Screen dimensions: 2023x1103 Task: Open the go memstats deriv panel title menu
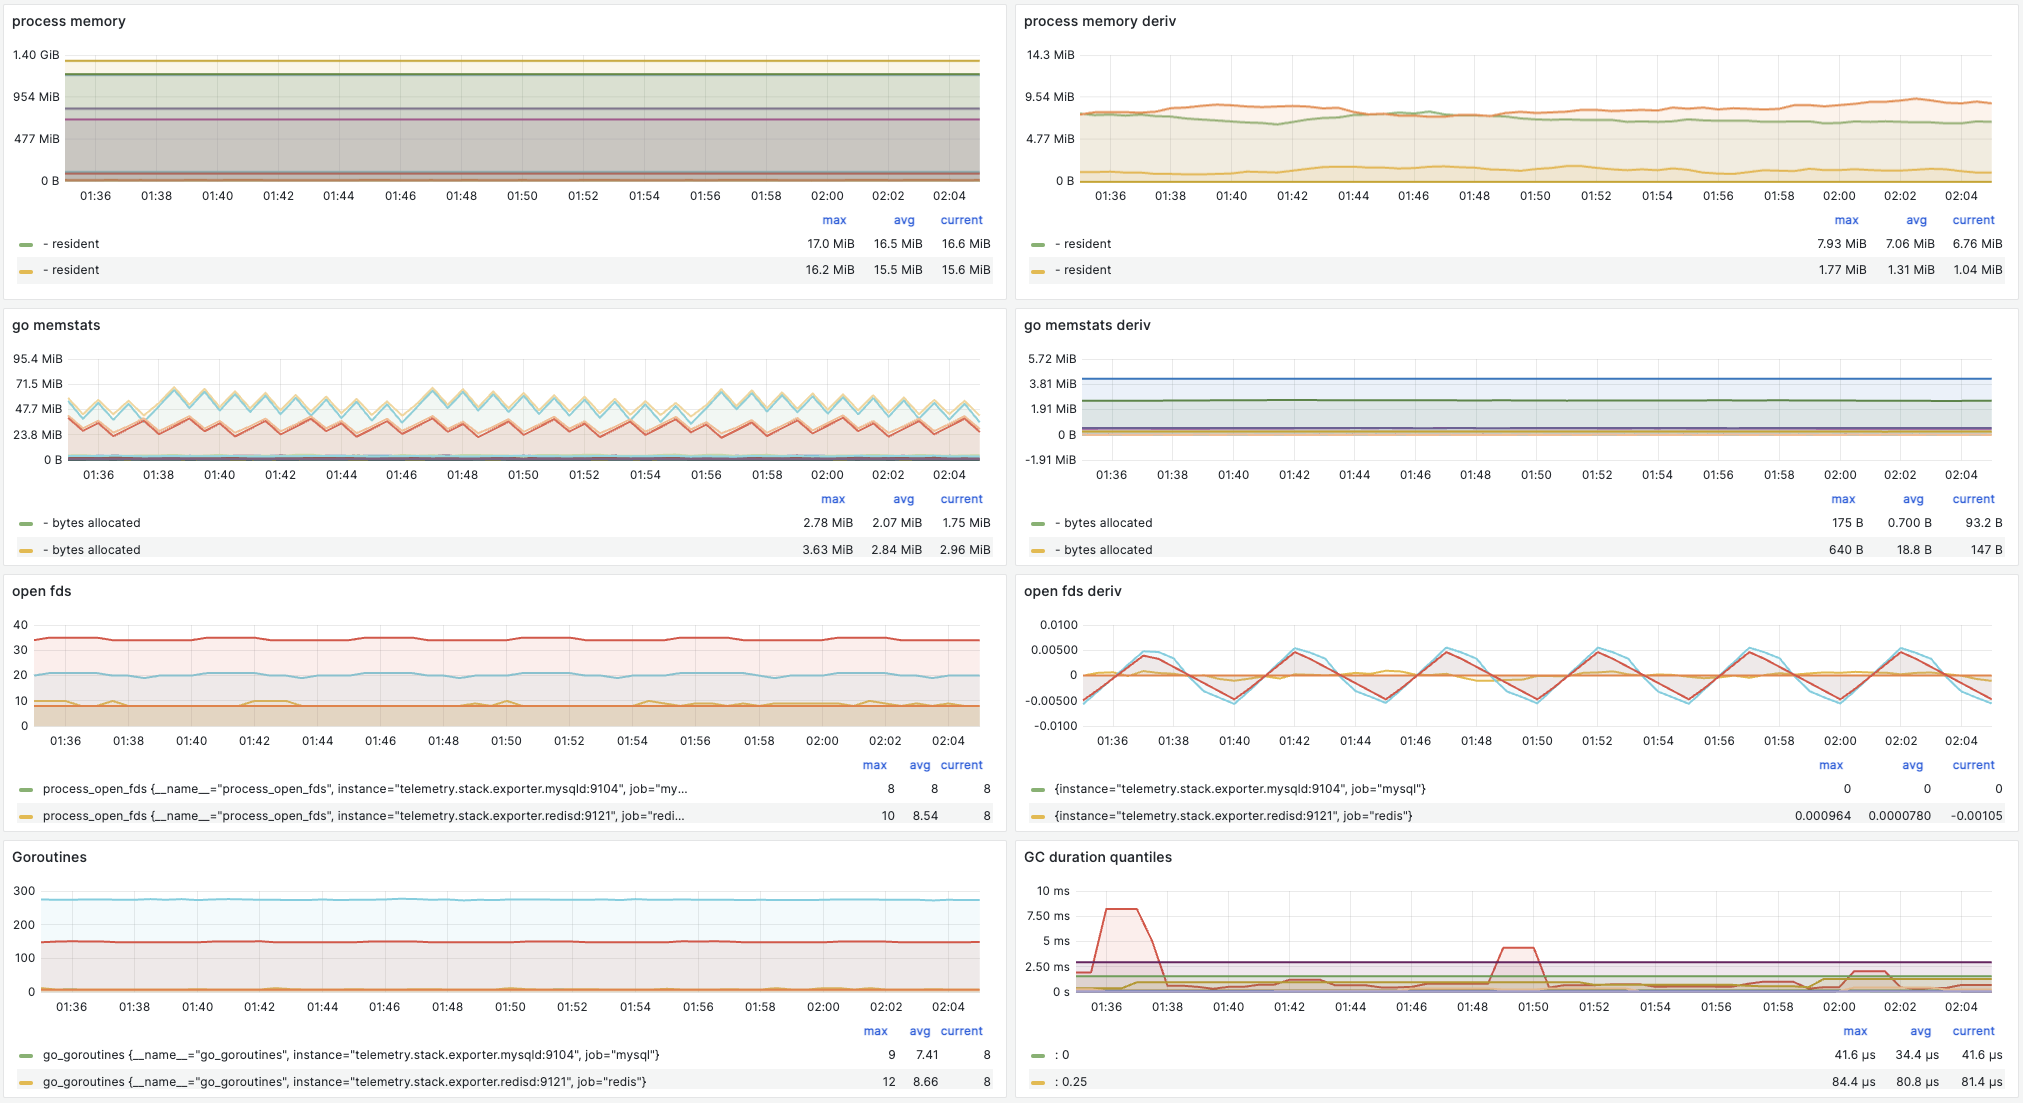point(1087,325)
